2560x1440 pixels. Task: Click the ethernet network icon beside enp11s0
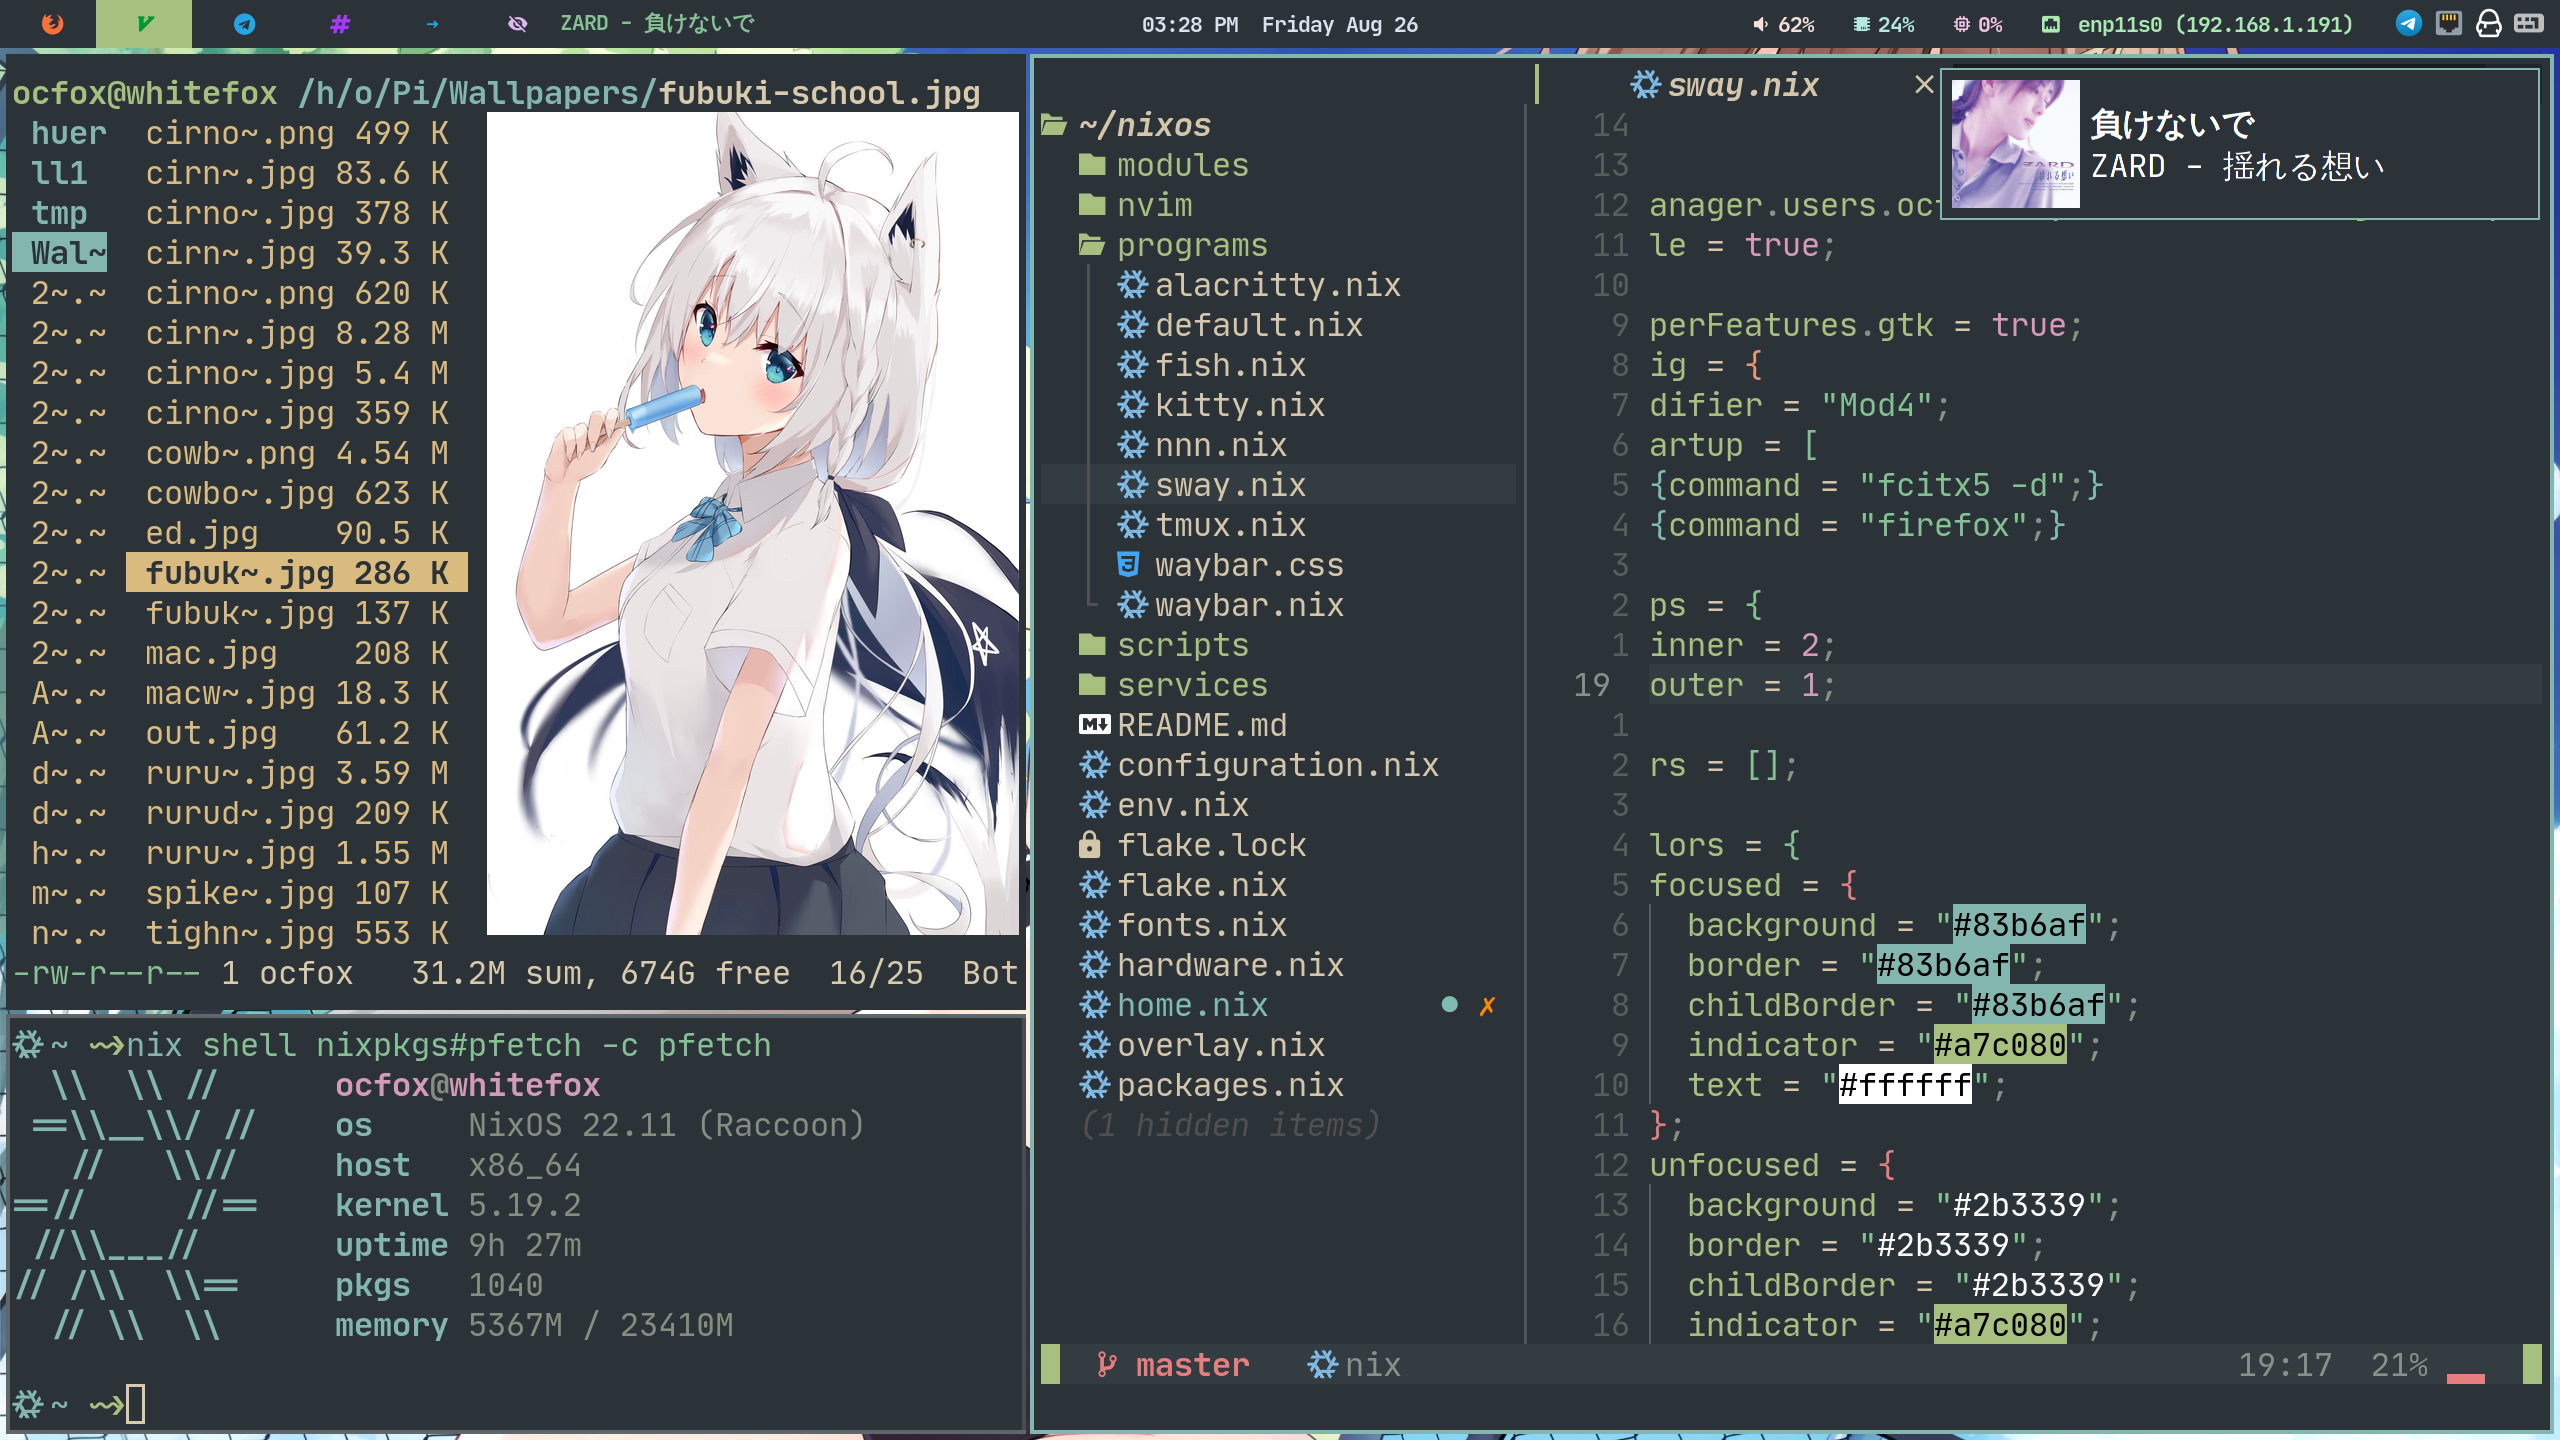[2050, 24]
